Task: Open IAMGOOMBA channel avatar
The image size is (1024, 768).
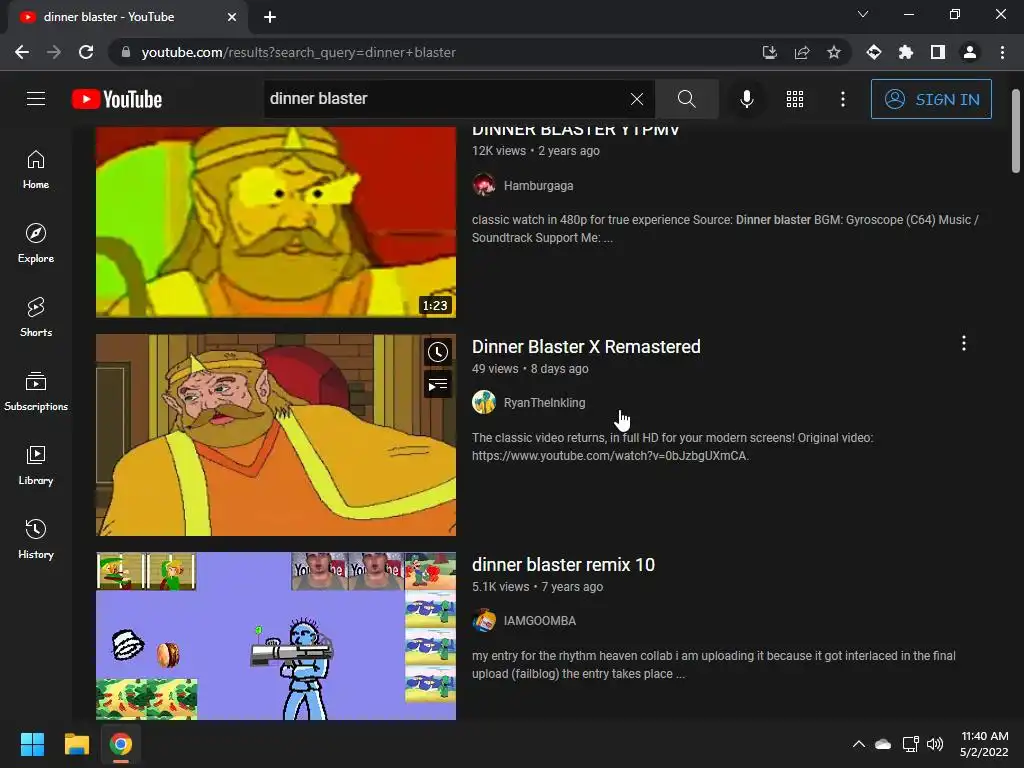Action: (x=484, y=620)
